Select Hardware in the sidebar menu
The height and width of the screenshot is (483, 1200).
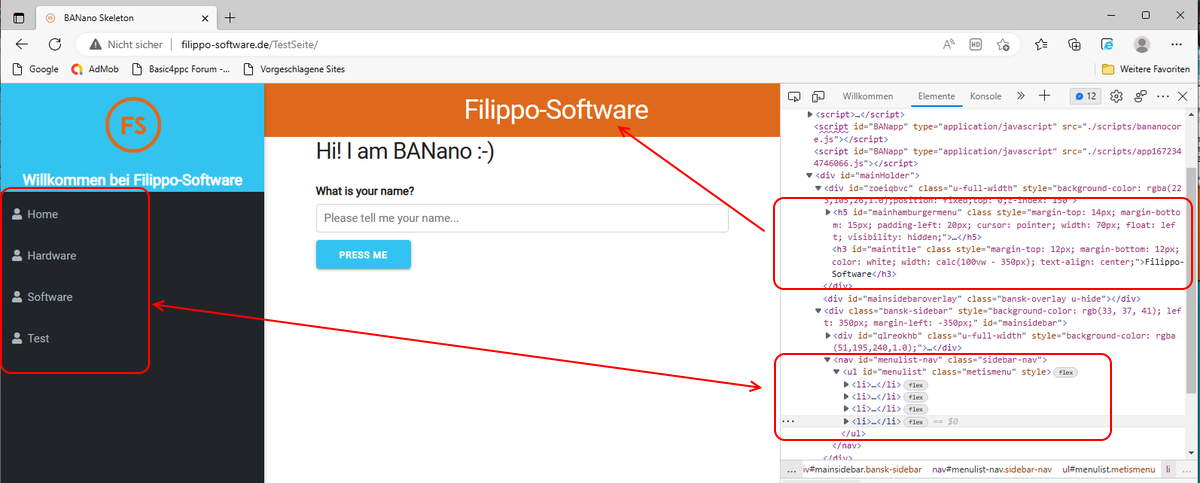coord(52,255)
